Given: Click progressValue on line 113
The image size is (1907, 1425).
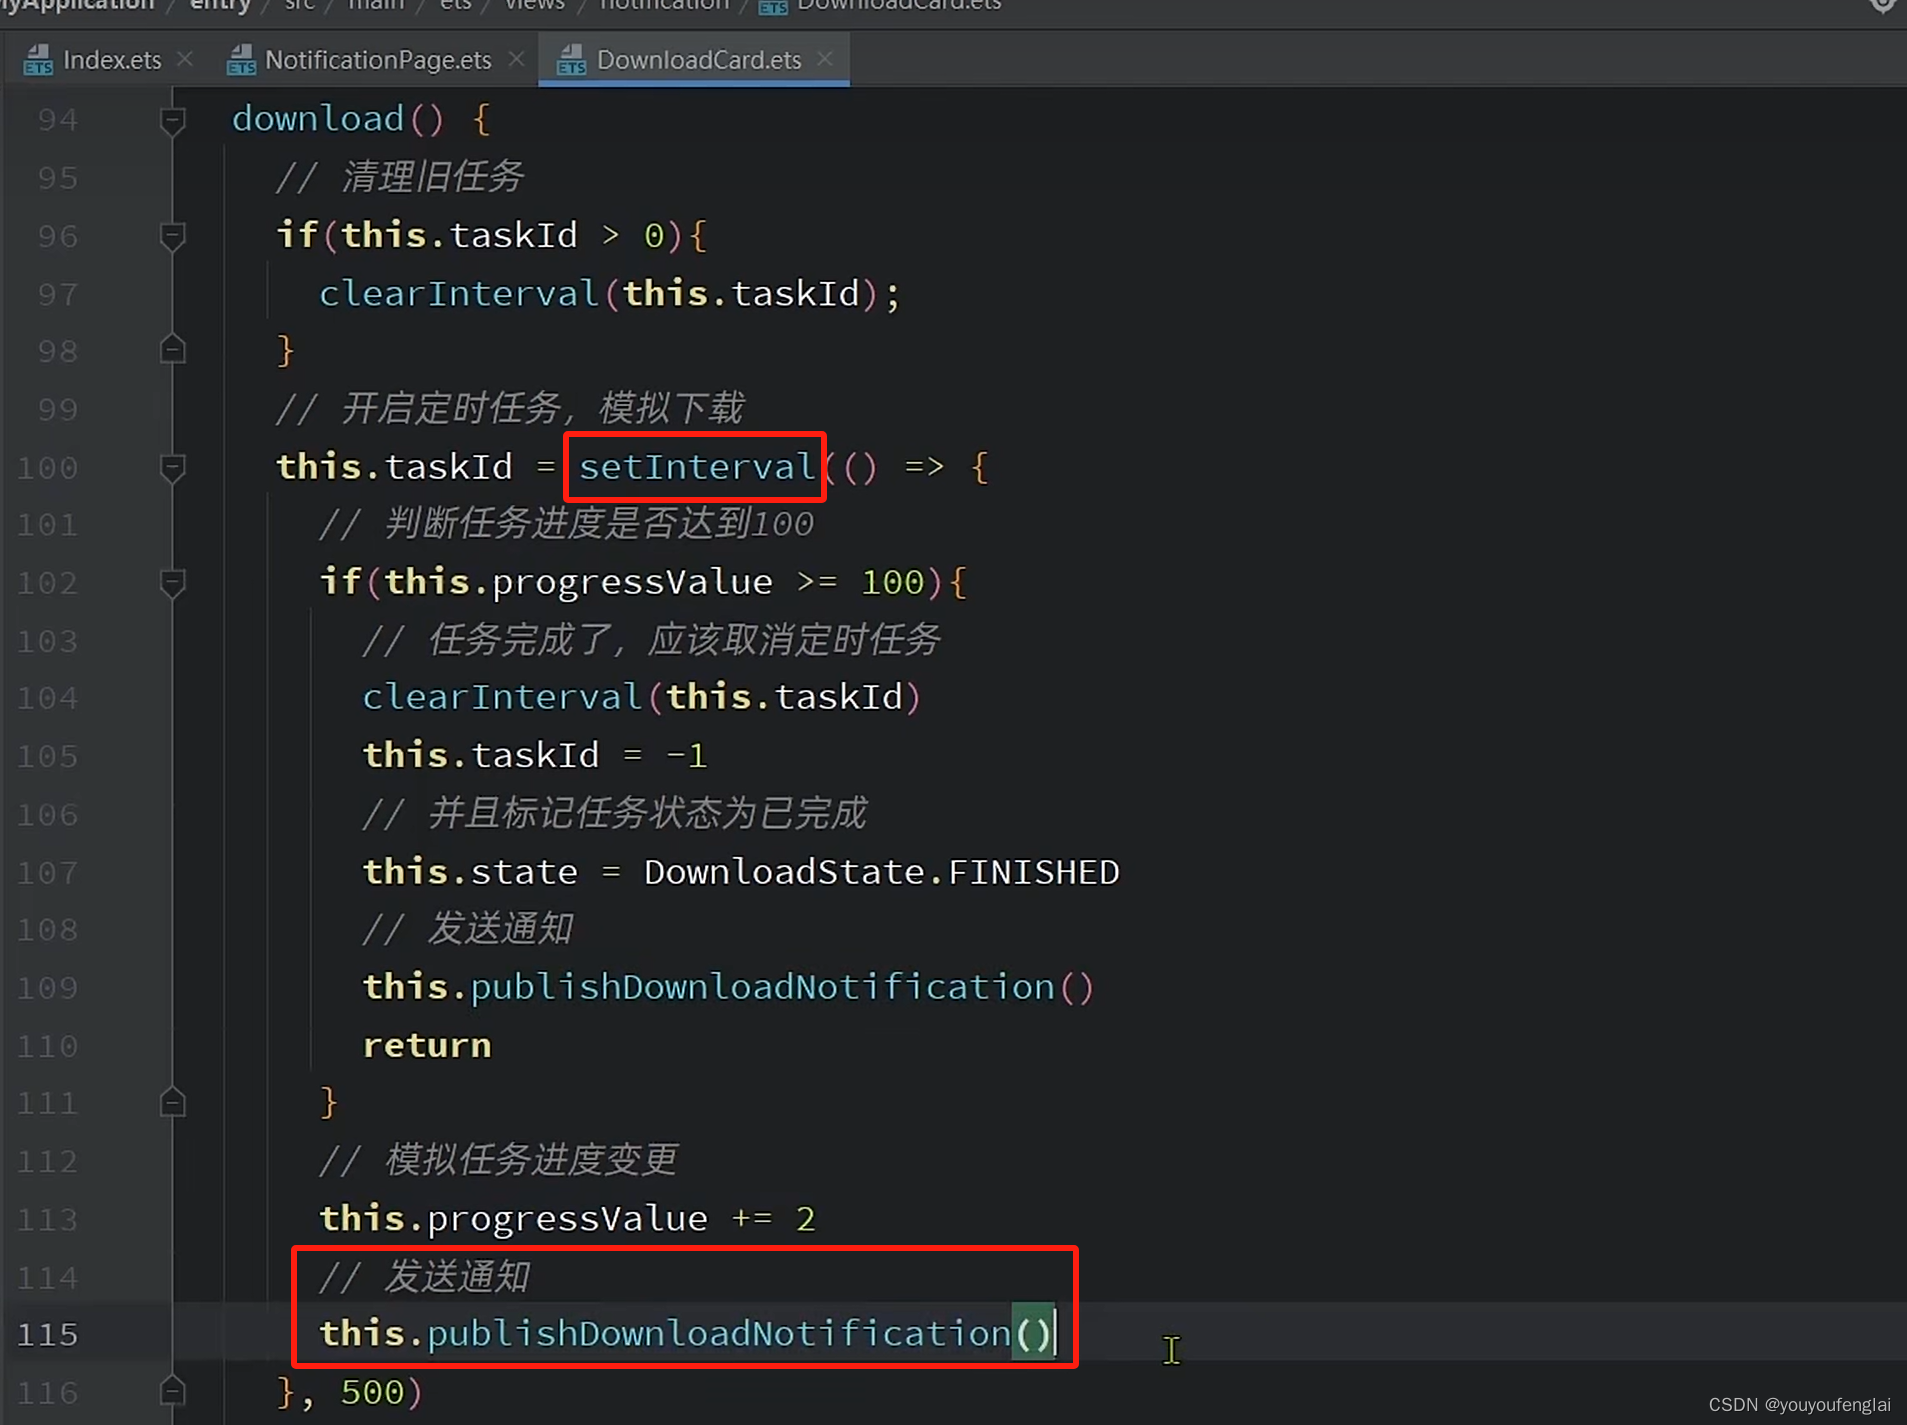Looking at the screenshot, I should pyautogui.click(x=567, y=1219).
